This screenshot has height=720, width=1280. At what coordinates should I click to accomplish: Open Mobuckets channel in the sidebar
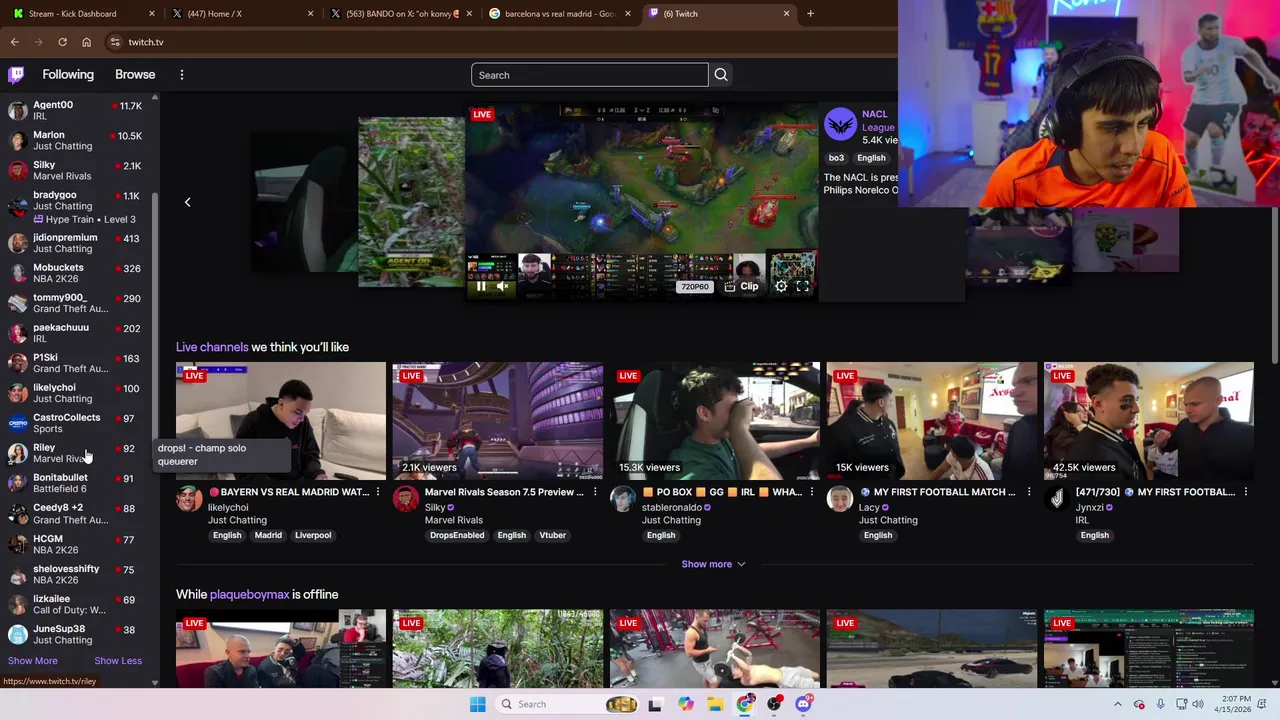pos(75,273)
